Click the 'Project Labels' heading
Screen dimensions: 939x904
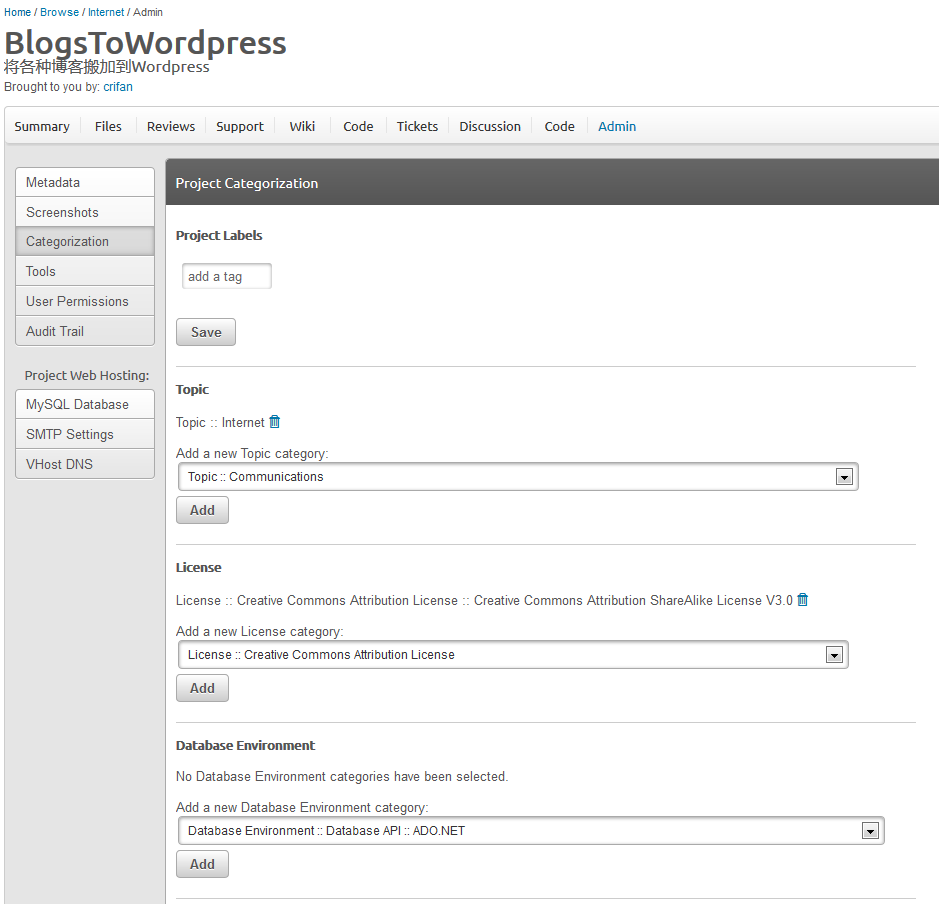(x=219, y=235)
